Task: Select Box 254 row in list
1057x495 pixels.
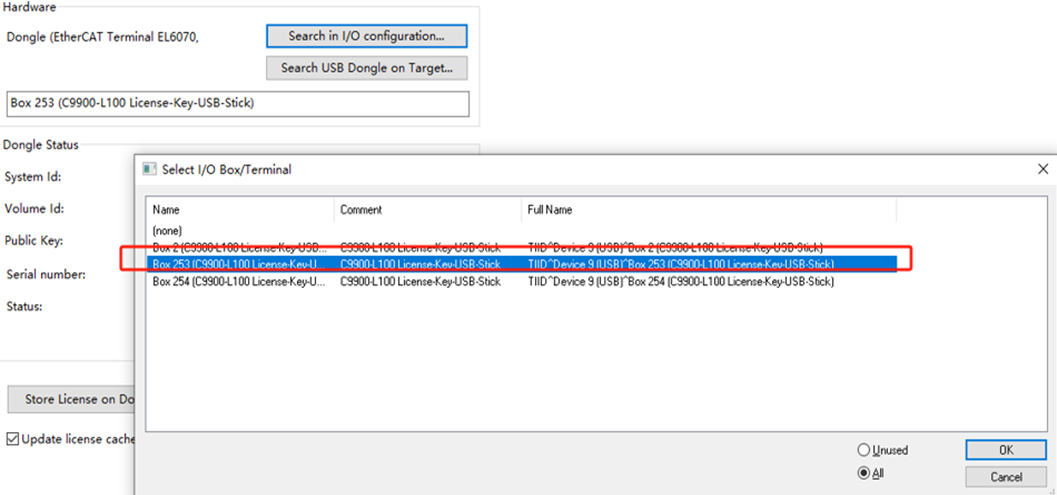Action: point(521,281)
